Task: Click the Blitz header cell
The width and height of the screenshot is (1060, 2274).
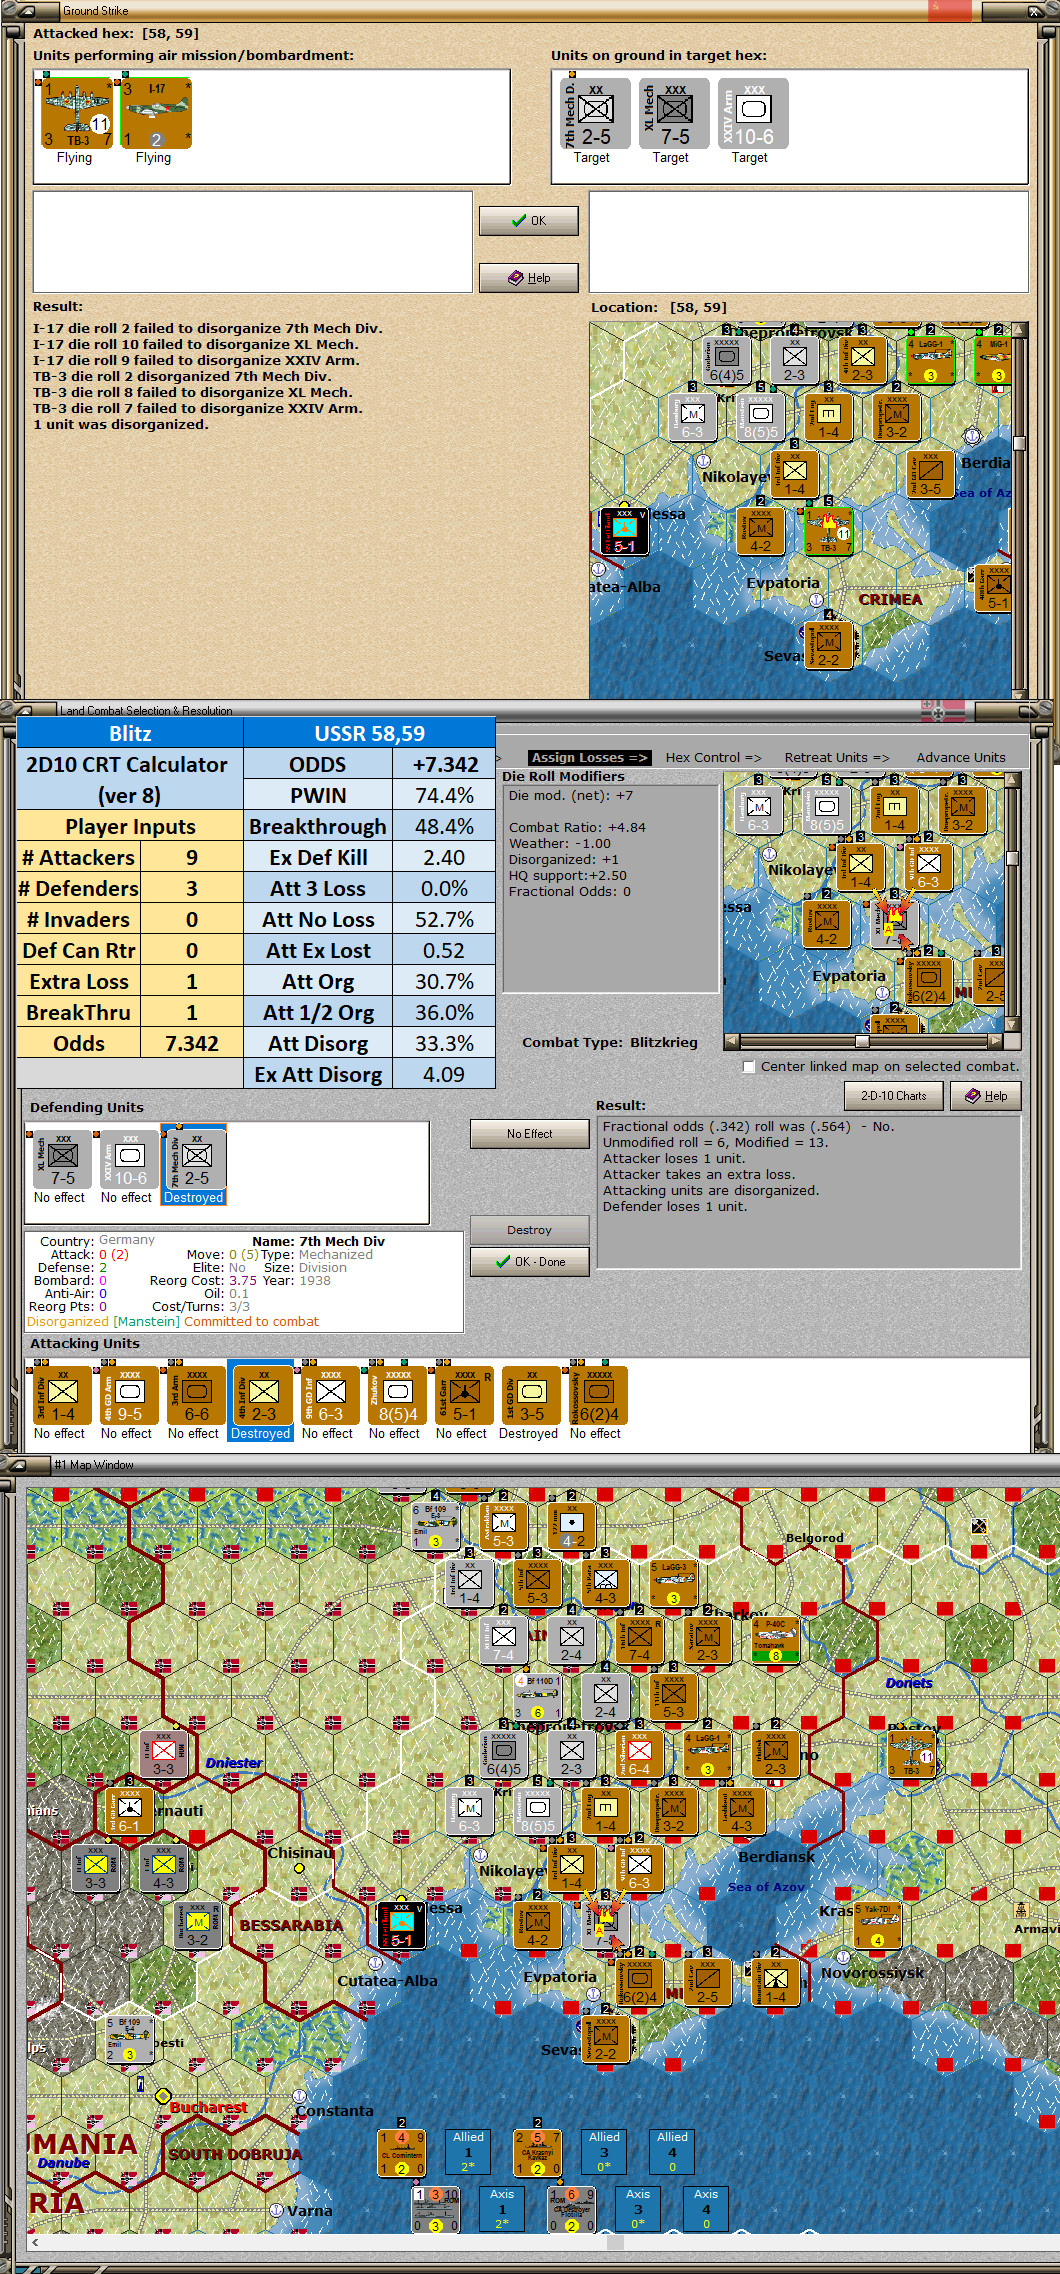Action: pos(130,734)
